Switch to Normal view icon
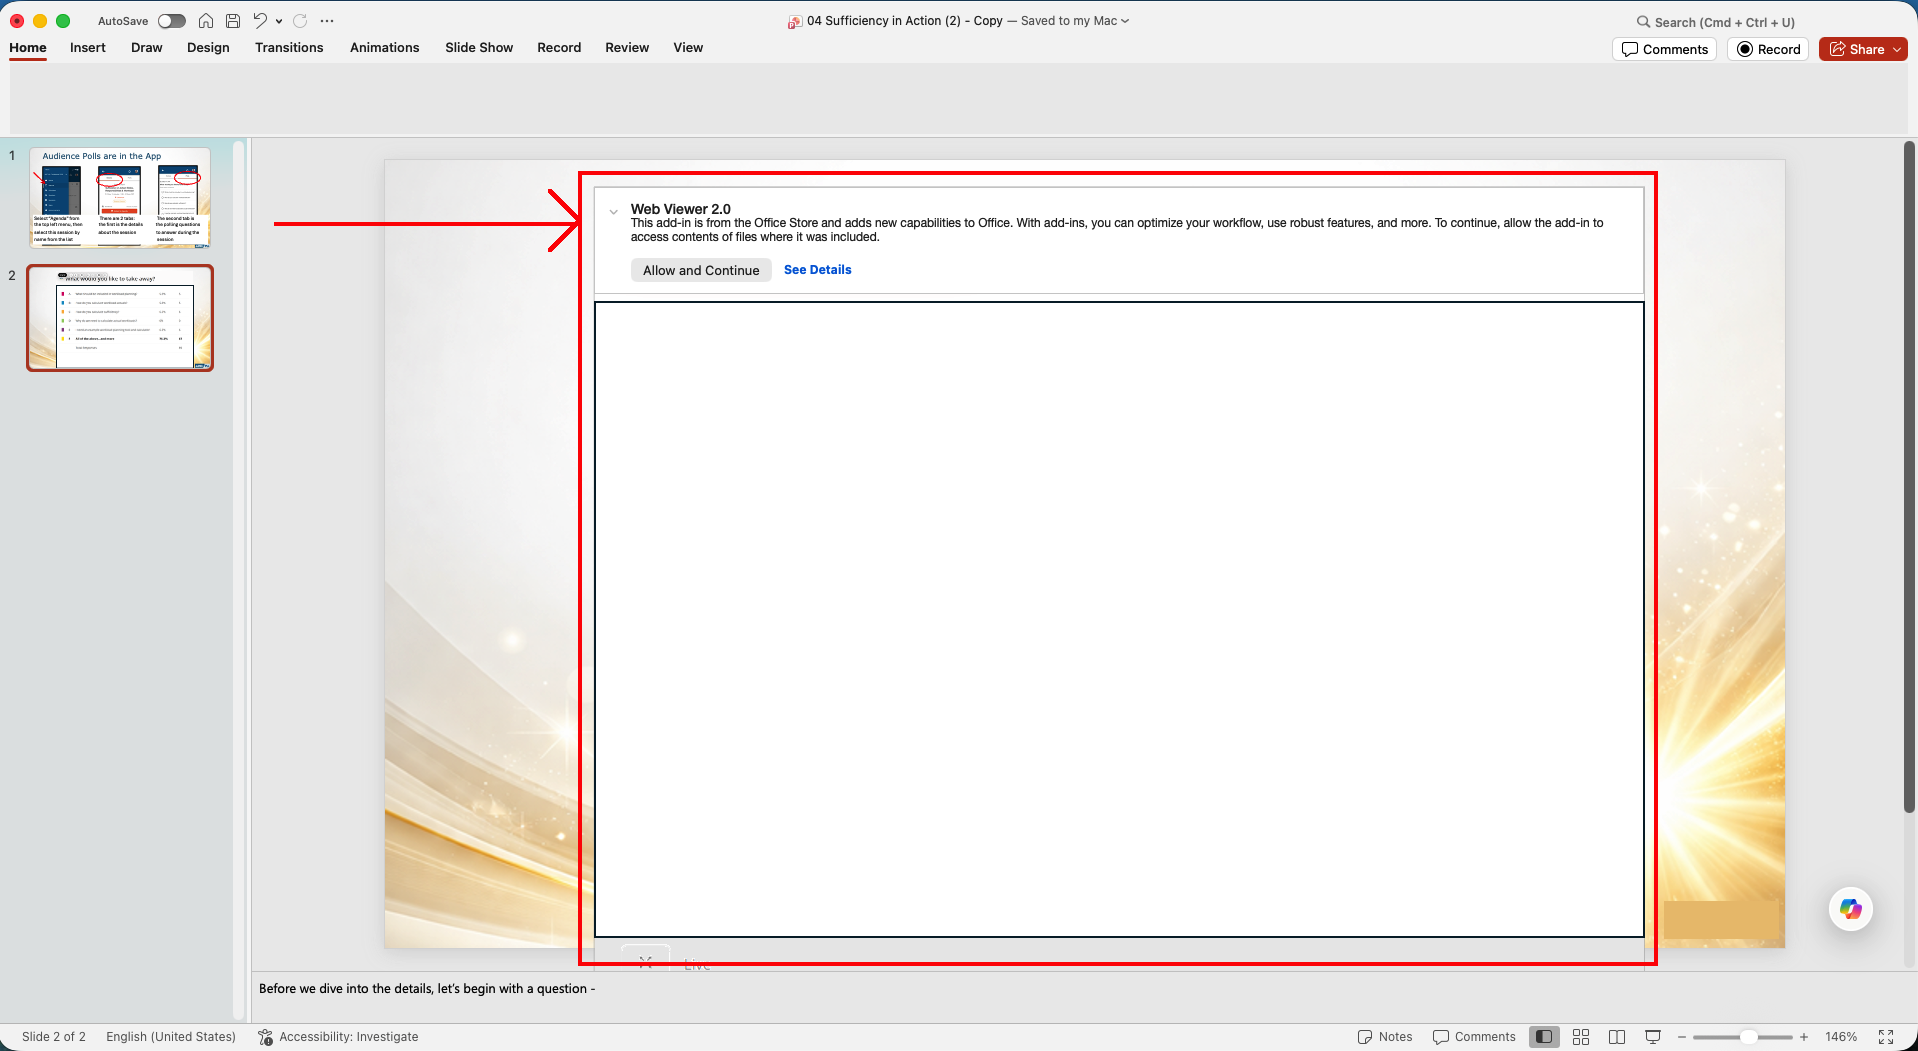Image resolution: width=1918 pixels, height=1051 pixels. coord(1544,1037)
